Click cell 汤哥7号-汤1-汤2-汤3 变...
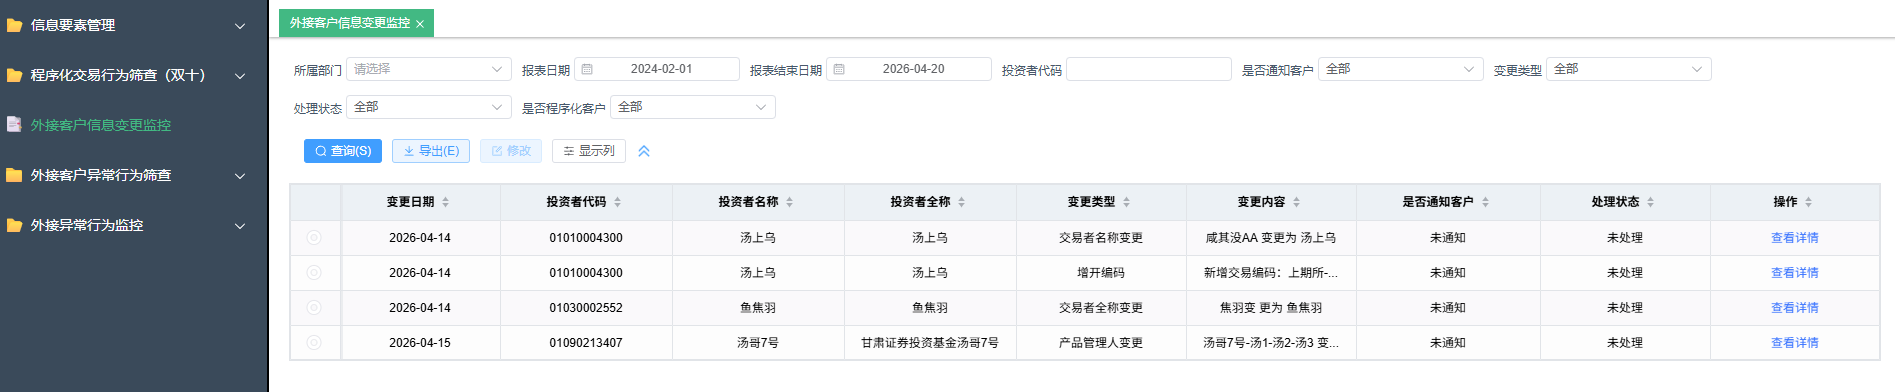 tap(1271, 343)
